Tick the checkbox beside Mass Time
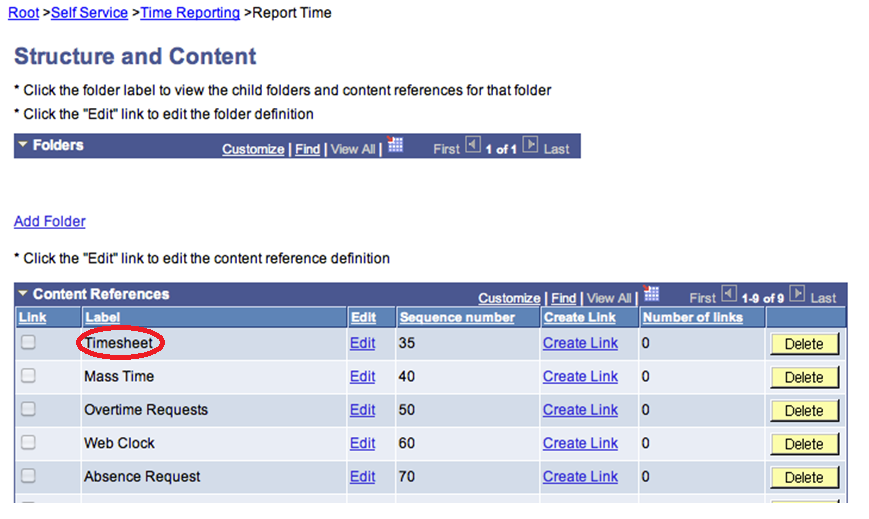Image resolution: width=869 pixels, height=519 pixels. pyautogui.click(x=29, y=376)
